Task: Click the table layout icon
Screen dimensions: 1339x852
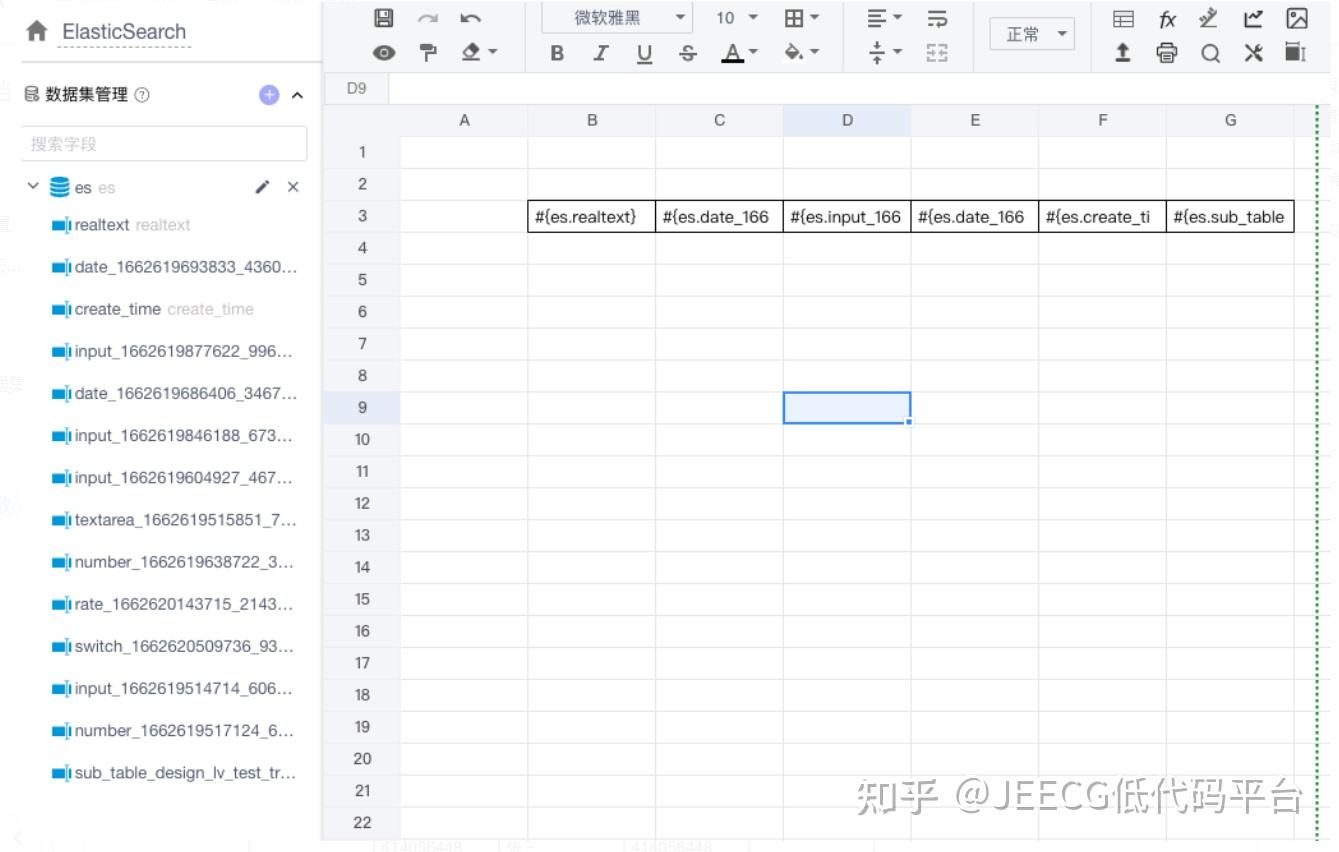Action: [1123, 18]
